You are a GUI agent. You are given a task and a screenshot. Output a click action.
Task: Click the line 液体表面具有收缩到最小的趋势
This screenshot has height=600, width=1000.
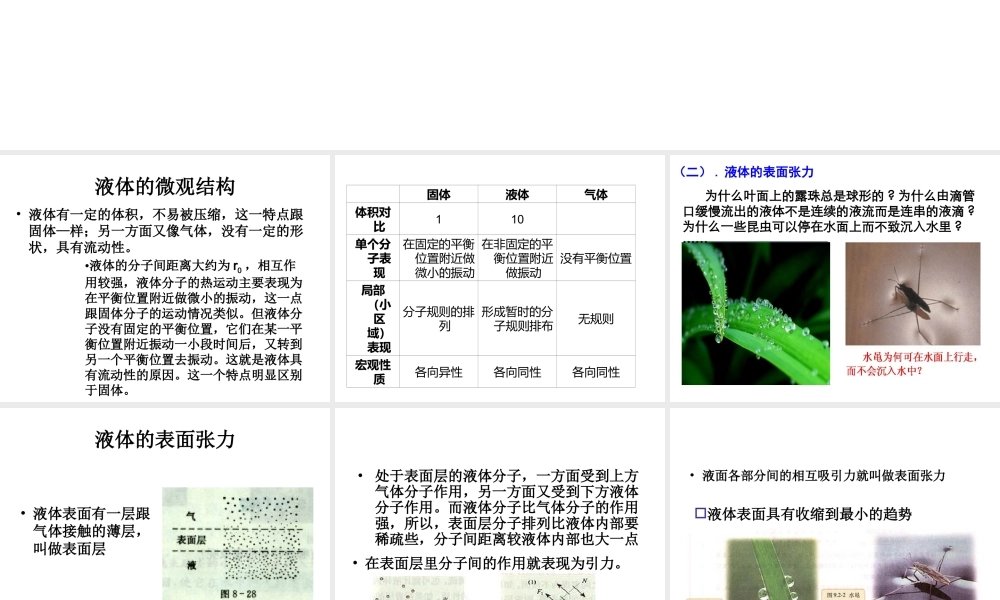pyautogui.click(x=803, y=514)
